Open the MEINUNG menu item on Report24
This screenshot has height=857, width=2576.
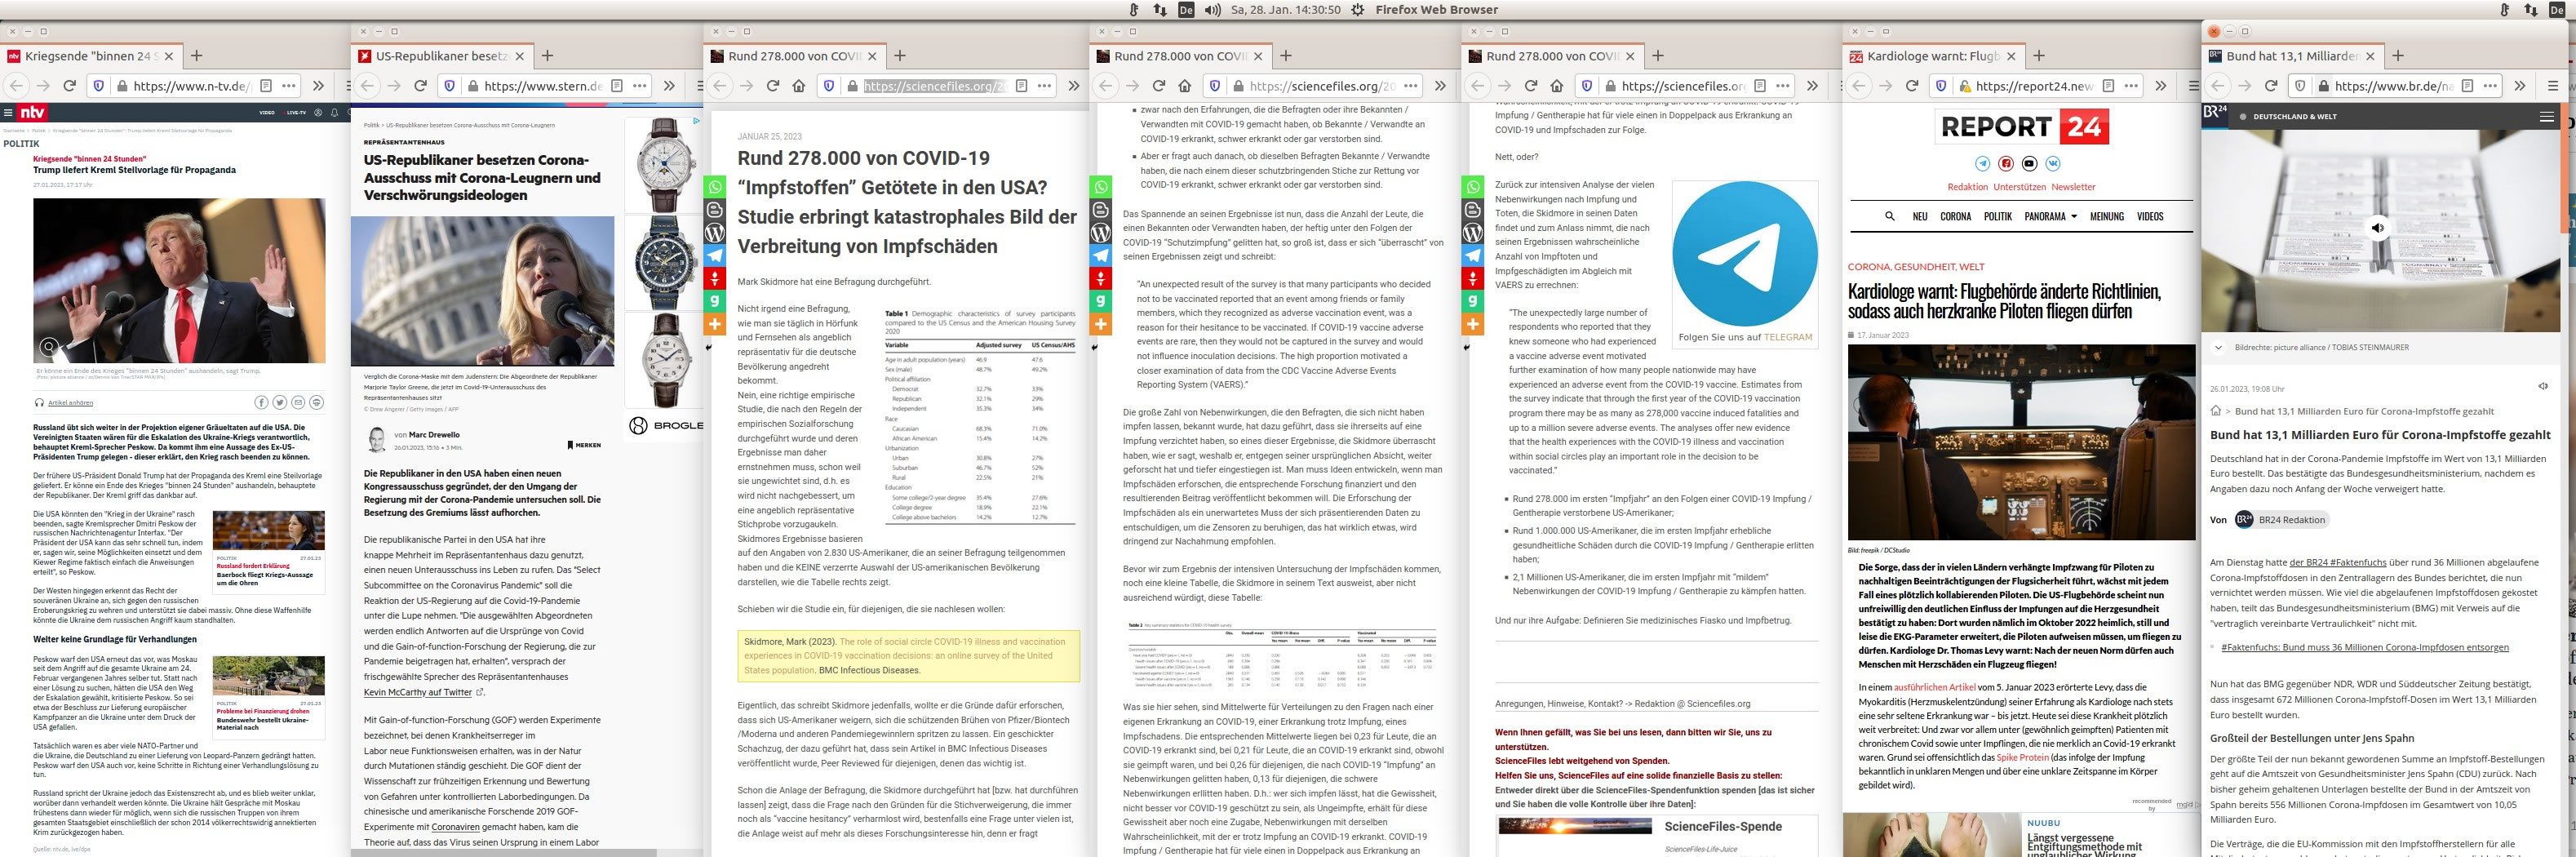pyautogui.click(x=2107, y=216)
